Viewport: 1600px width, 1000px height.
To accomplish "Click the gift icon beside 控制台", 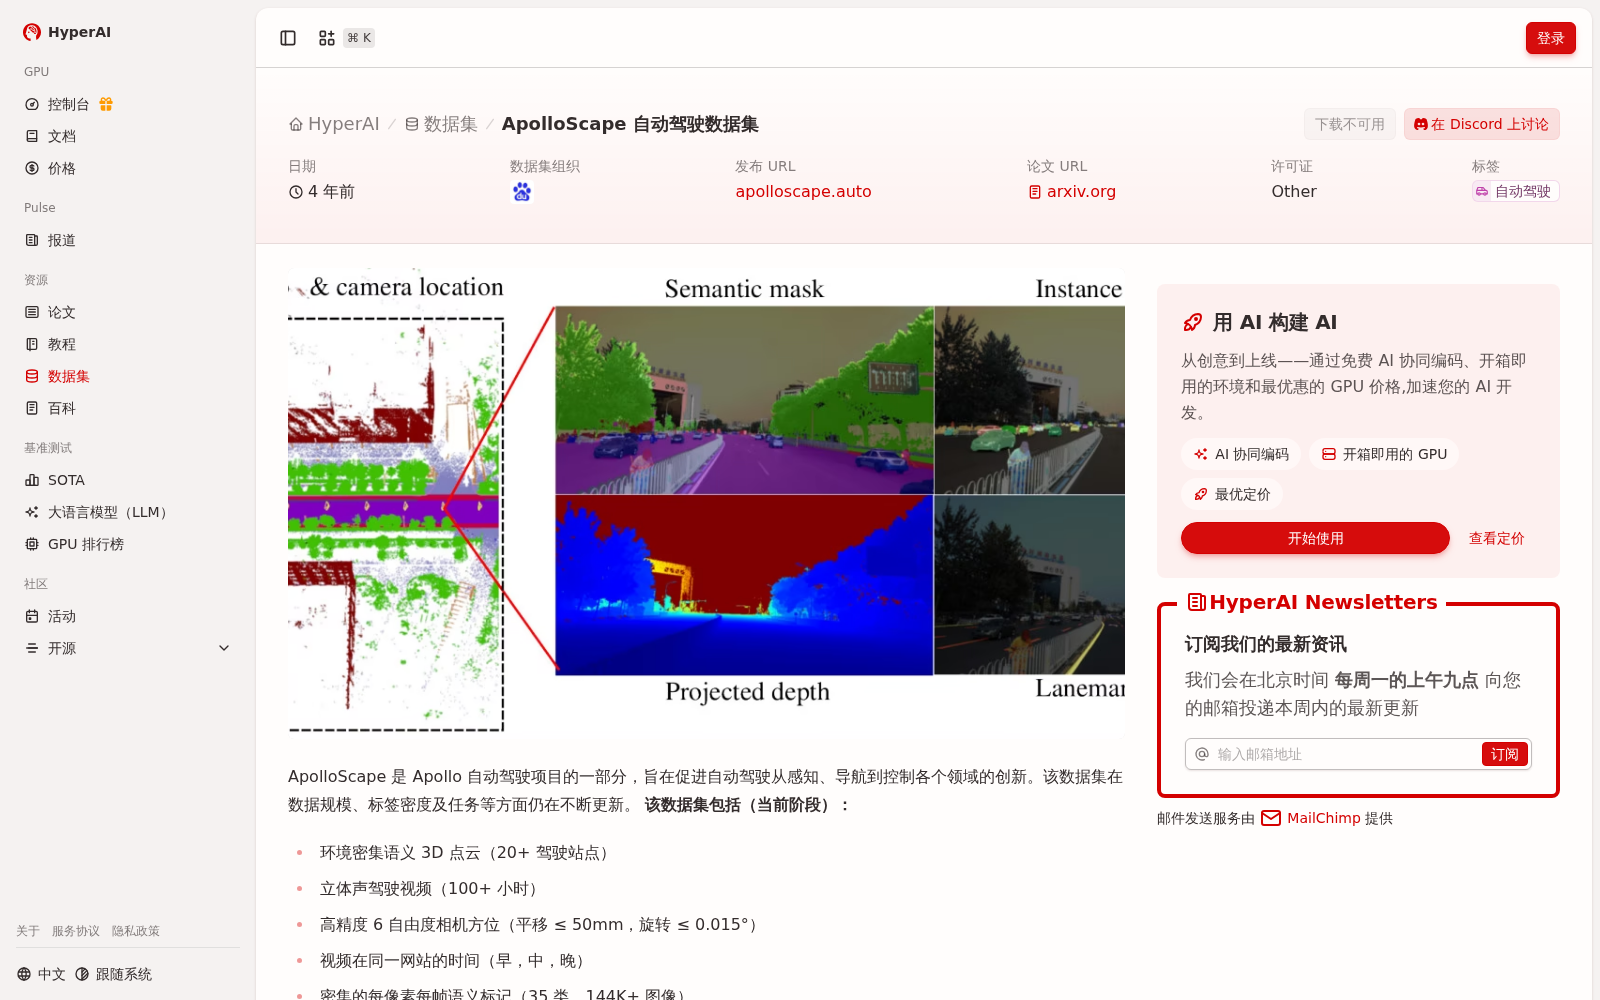I will coord(106,104).
